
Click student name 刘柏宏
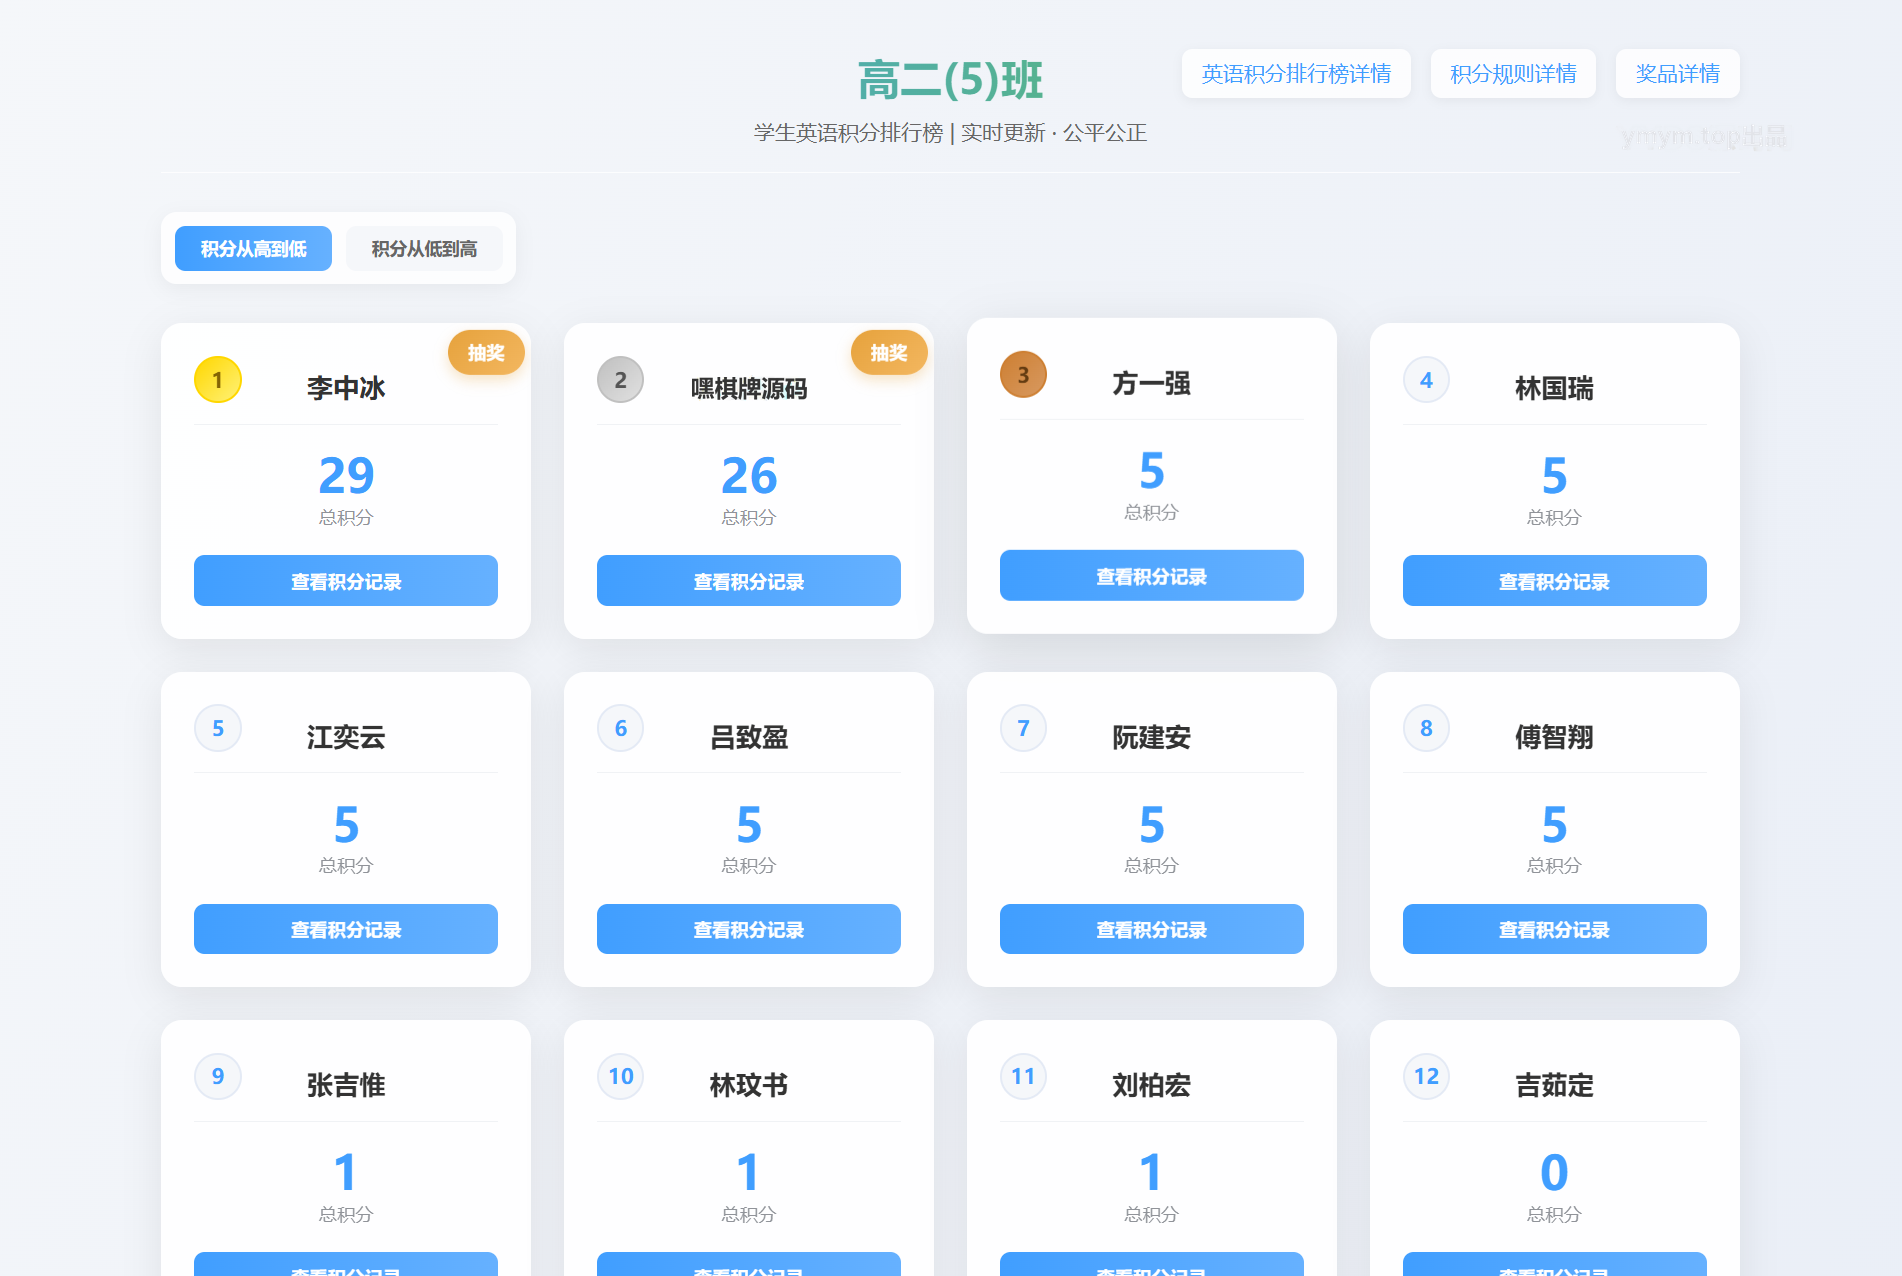click(x=1152, y=1085)
